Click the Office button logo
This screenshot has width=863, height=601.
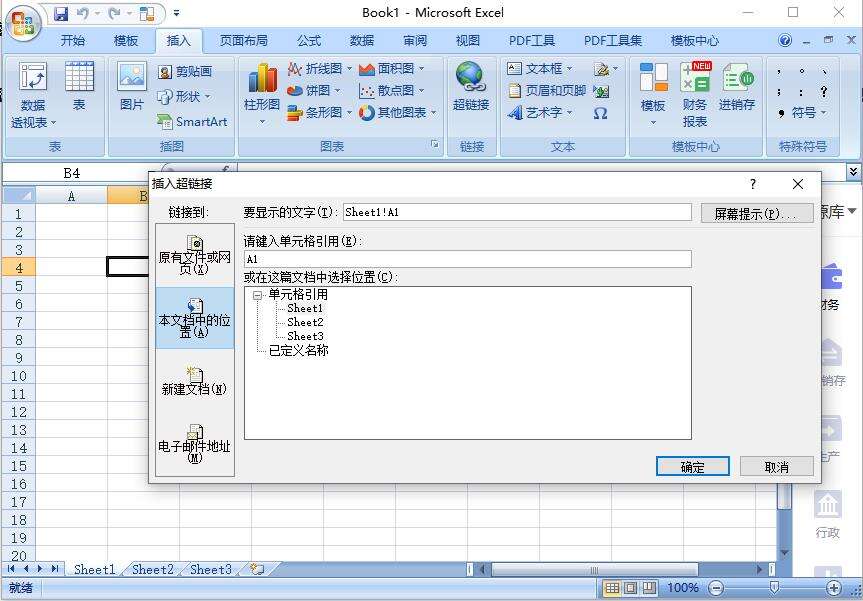coord(23,23)
